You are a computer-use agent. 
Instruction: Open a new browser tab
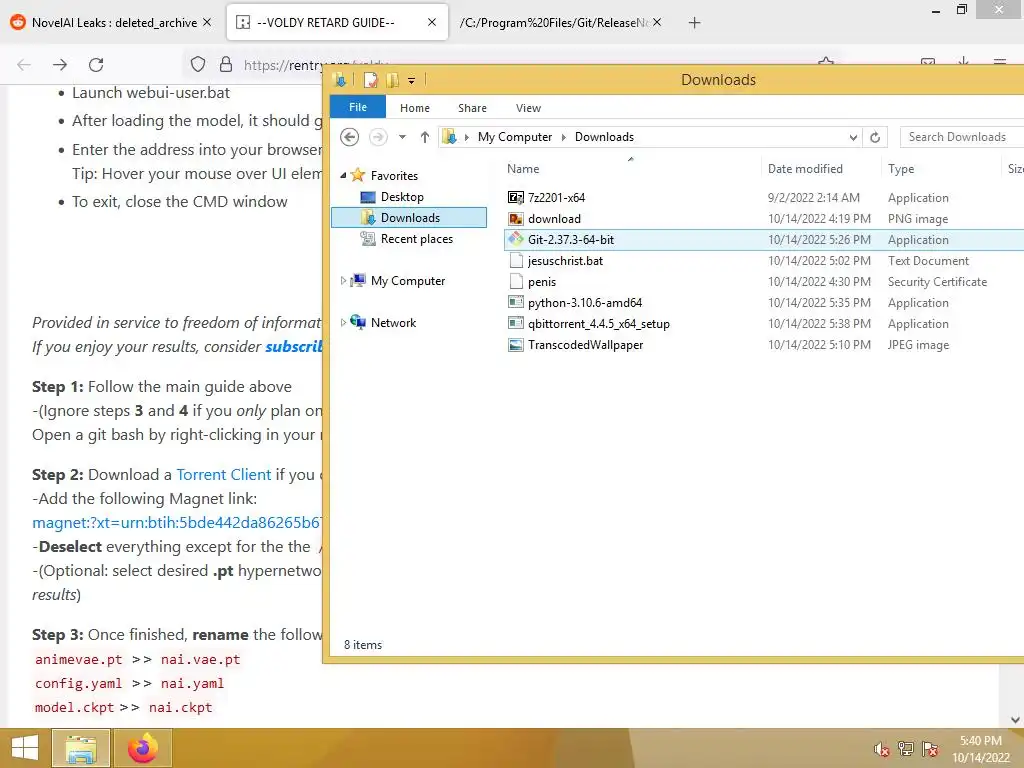click(x=694, y=23)
